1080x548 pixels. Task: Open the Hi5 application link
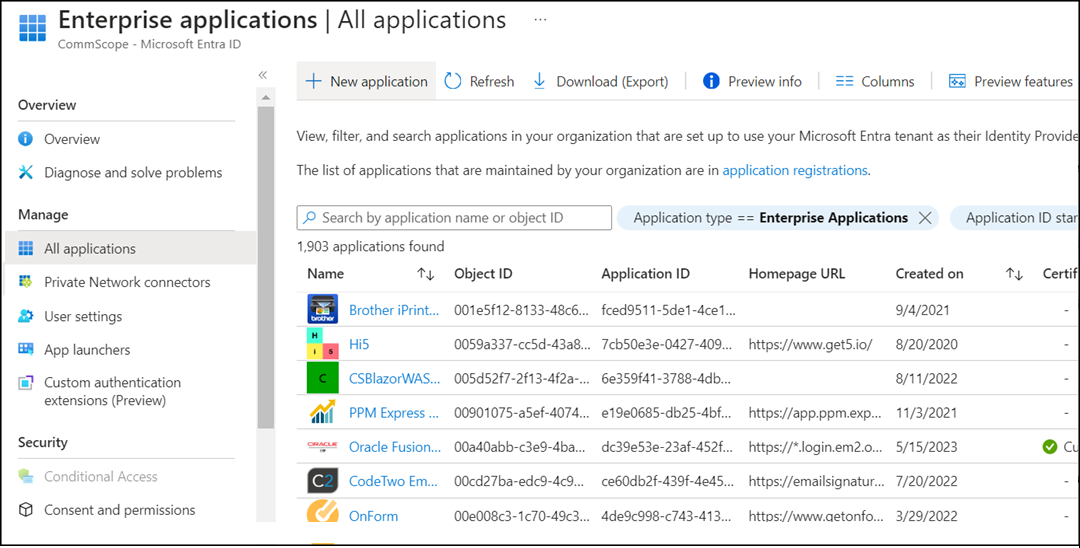point(359,344)
